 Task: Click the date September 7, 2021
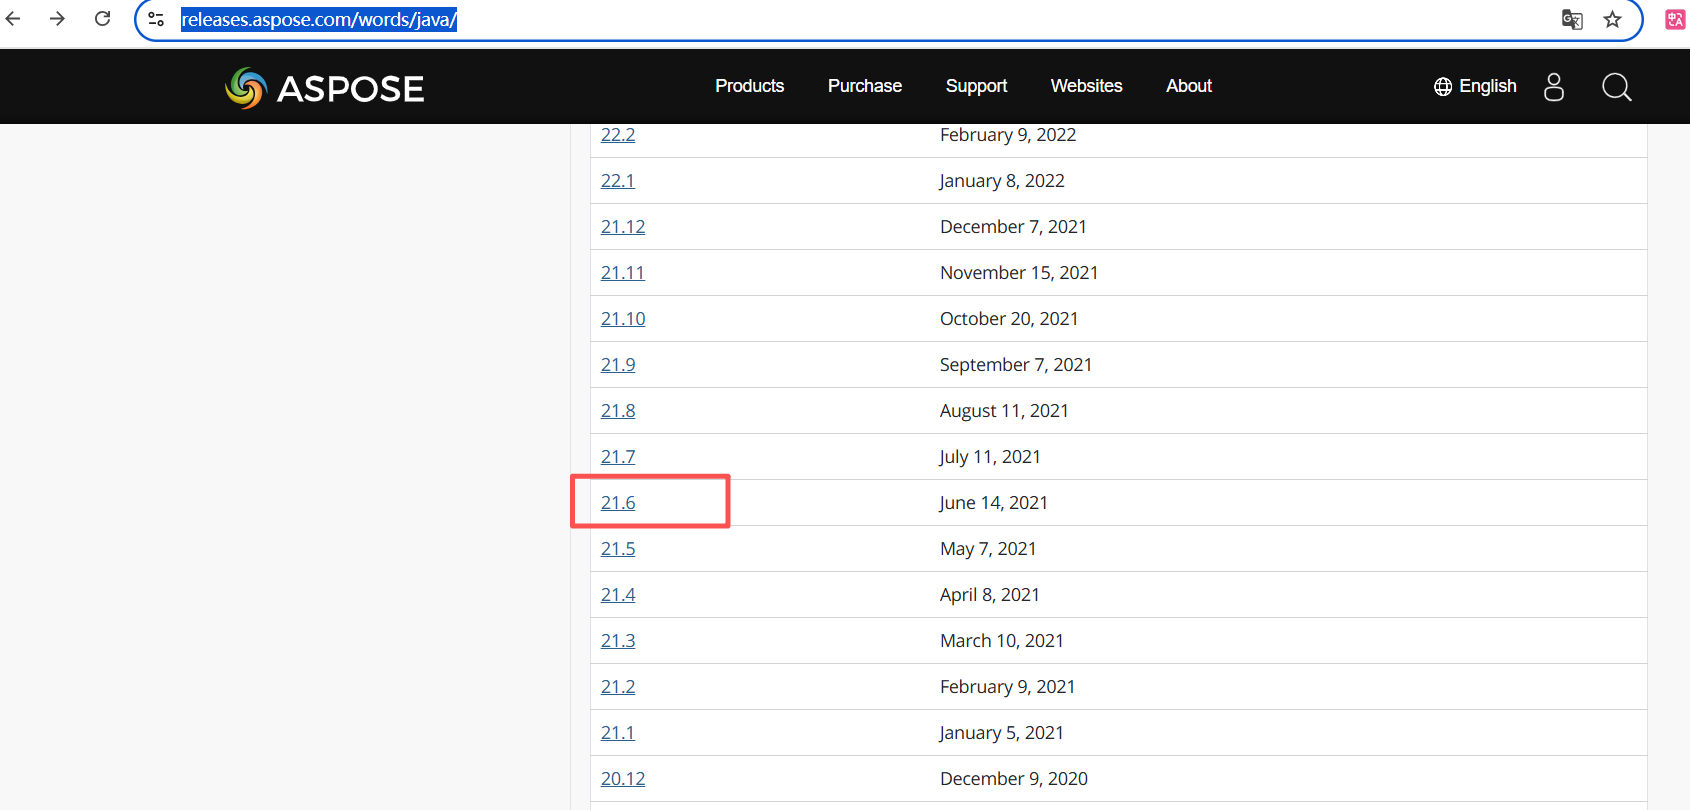[x=1016, y=365]
